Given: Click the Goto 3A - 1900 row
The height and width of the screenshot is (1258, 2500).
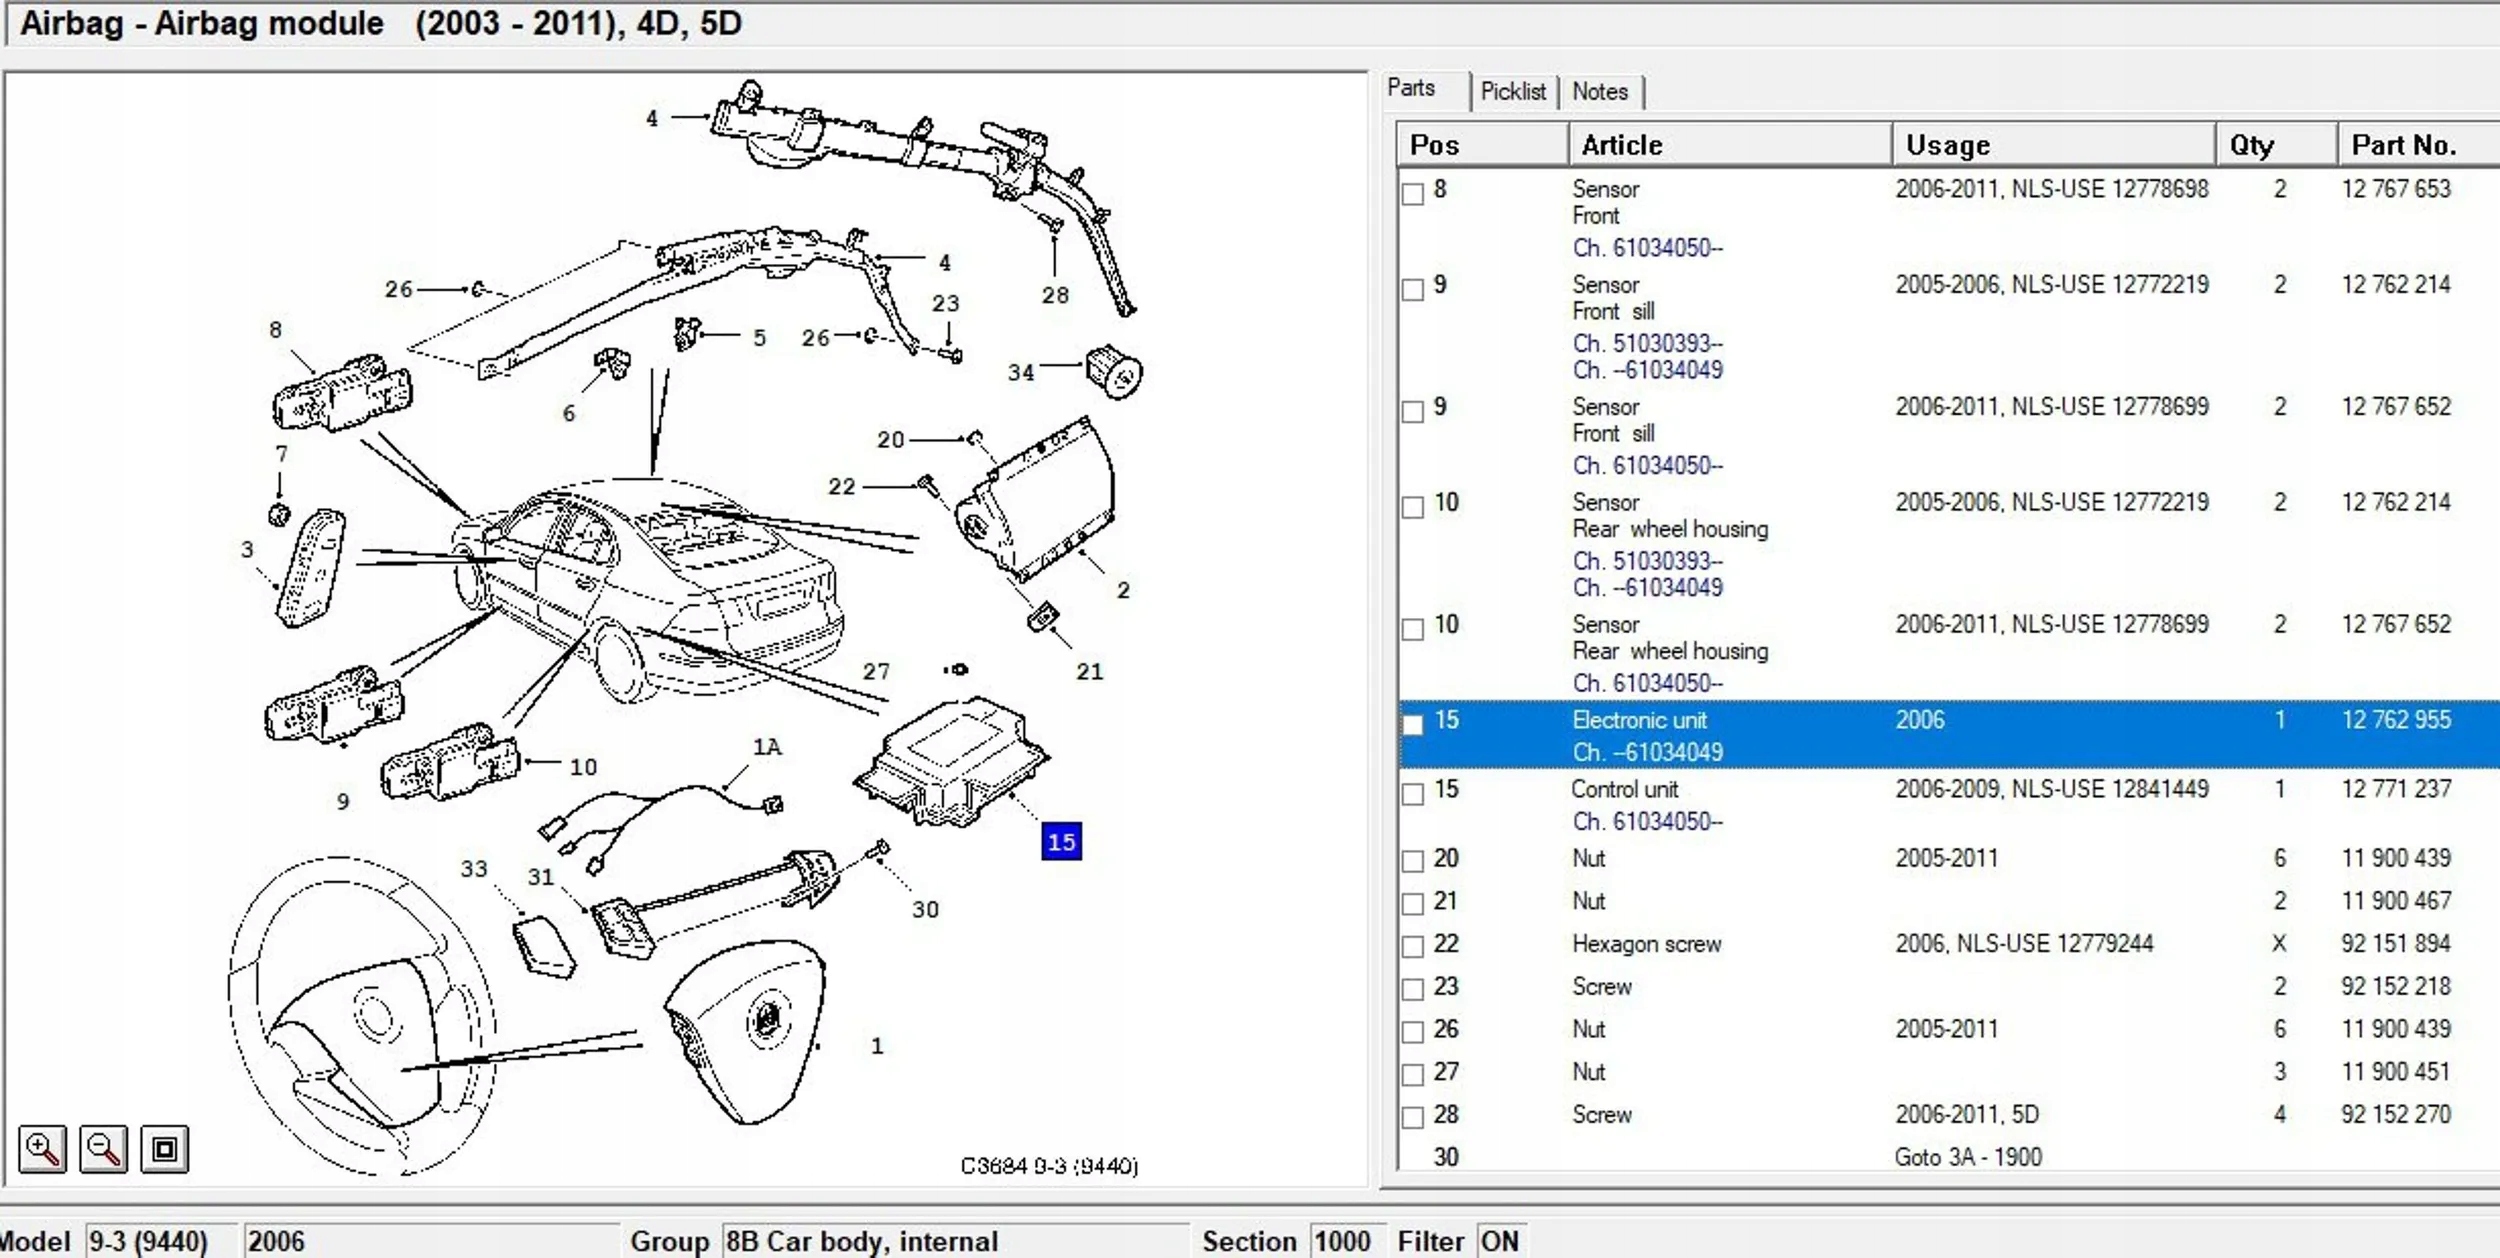Looking at the screenshot, I should click(1967, 1157).
